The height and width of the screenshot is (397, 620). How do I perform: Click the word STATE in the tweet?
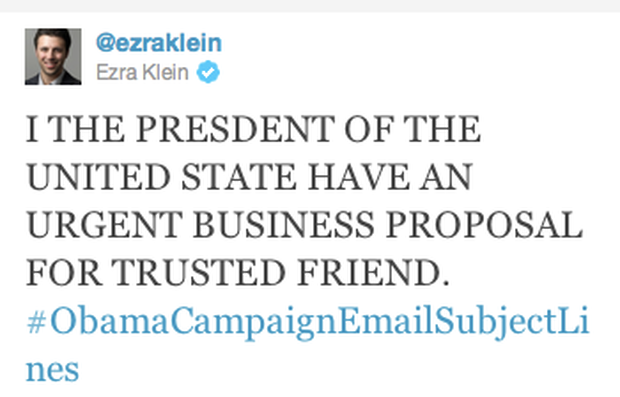click(x=239, y=177)
